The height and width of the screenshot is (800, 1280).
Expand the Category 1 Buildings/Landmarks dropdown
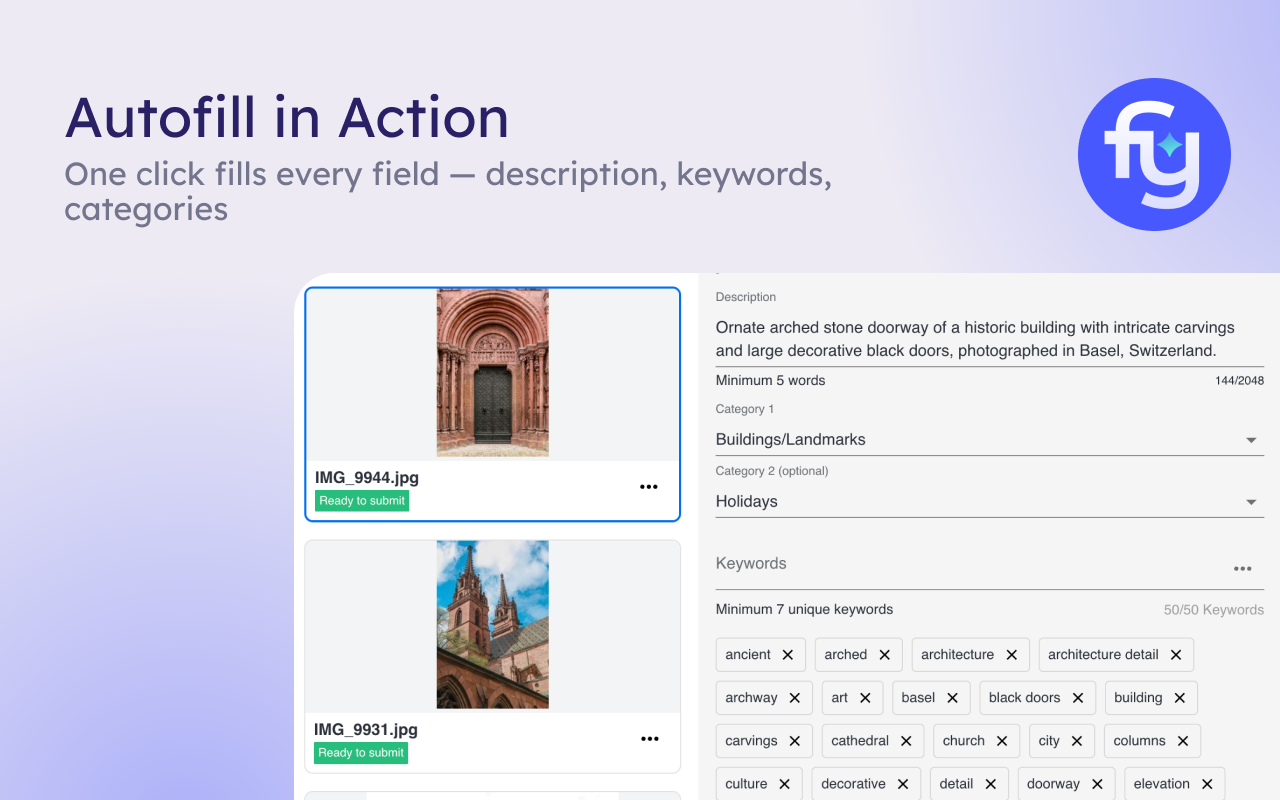coord(990,440)
